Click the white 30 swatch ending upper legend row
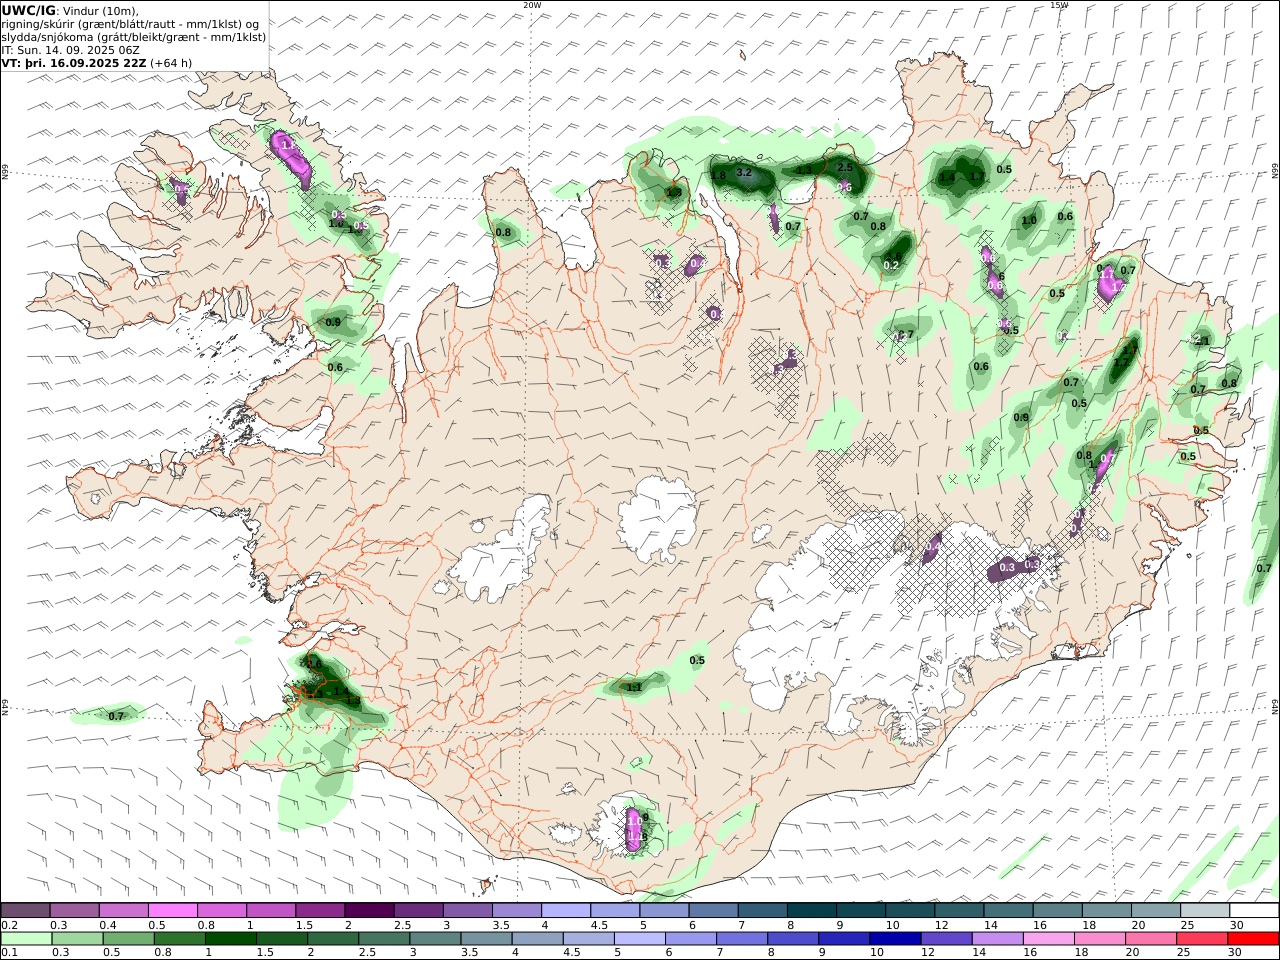 (x=1253, y=911)
